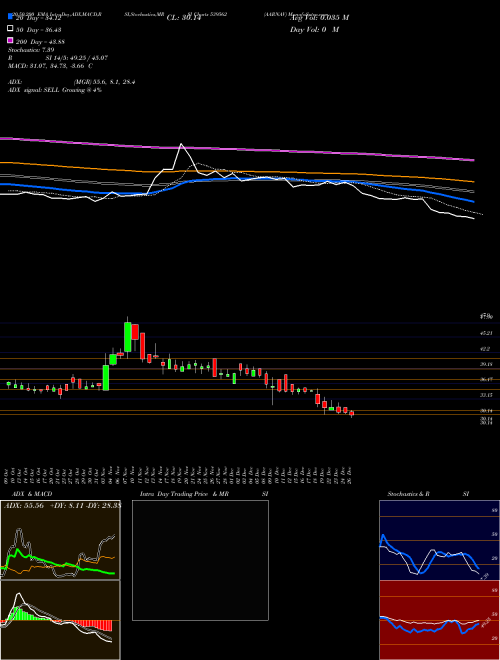Click the 'Stochastics: 7.39' readout

click(x=31, y=50)
